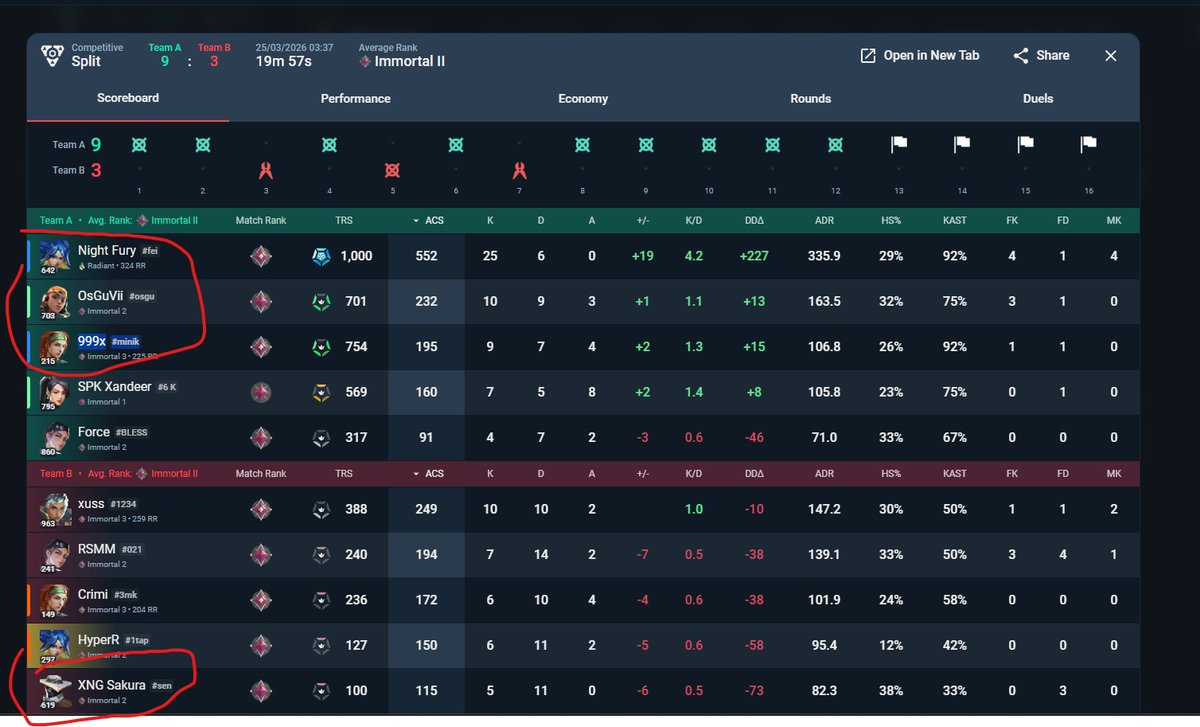Select round 3 spike icon
1200x727 pixels.
[266, 170]
